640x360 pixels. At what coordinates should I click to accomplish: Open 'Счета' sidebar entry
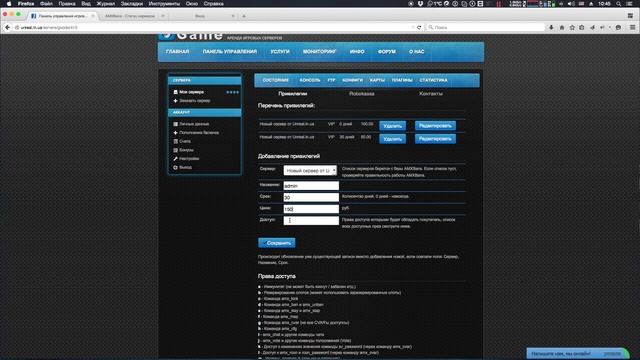click(x=184, y=141)
